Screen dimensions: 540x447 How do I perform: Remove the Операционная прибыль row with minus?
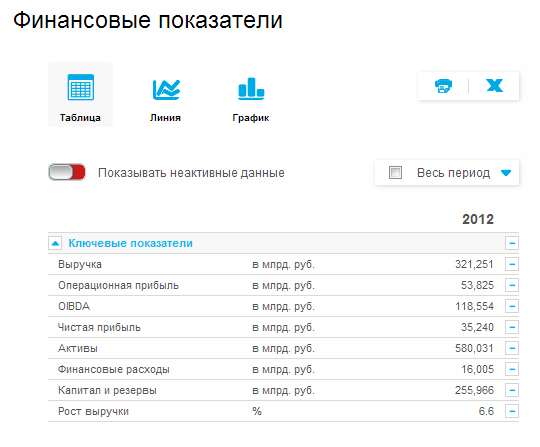(512, 285)
